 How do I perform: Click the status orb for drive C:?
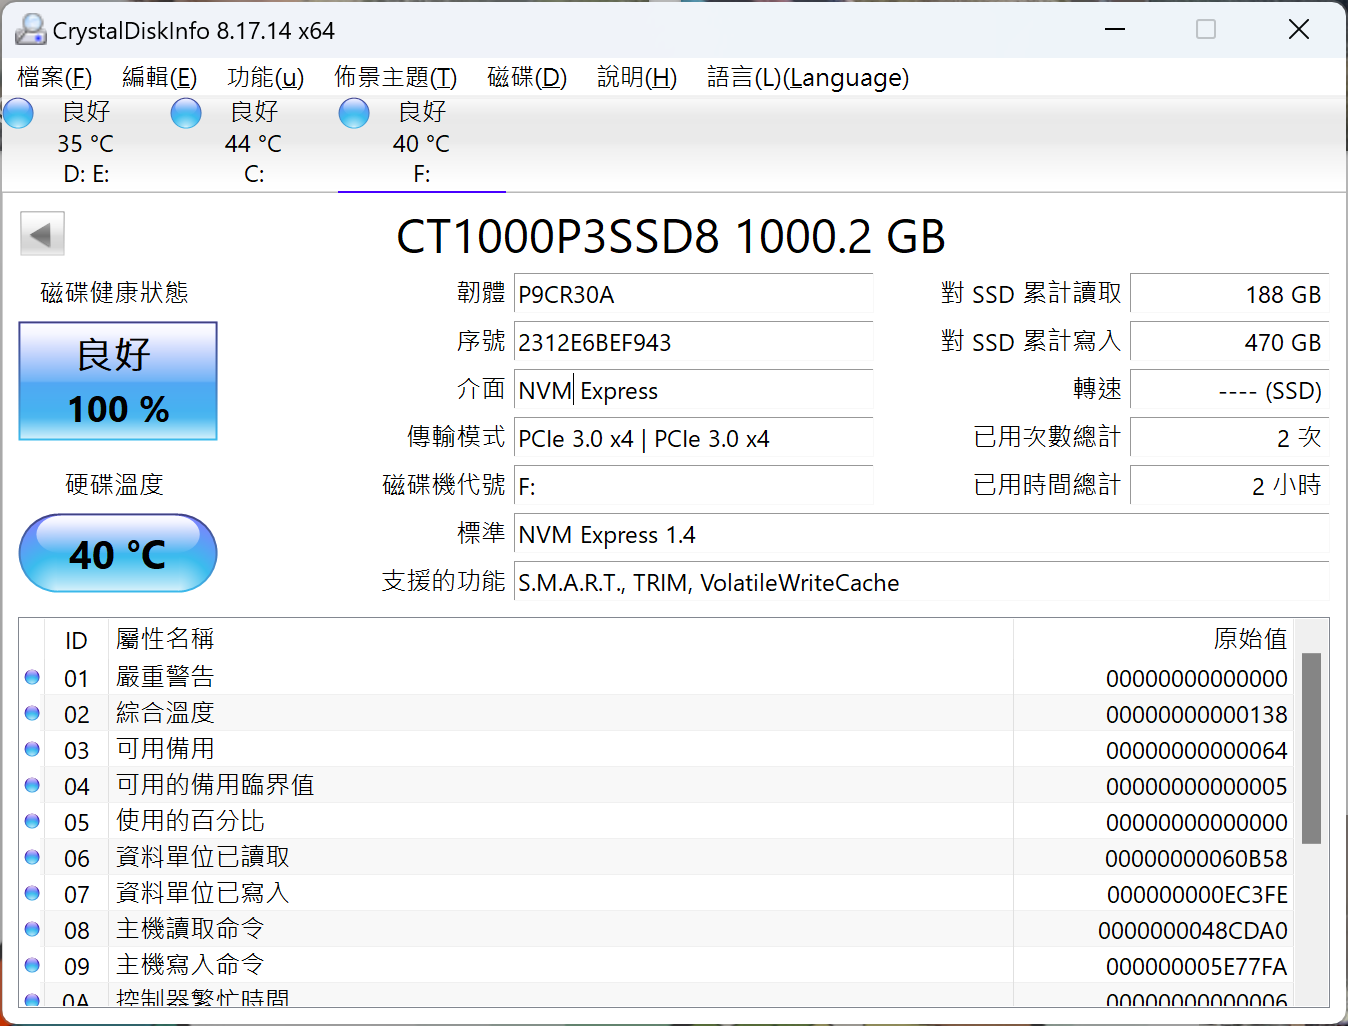[x=186, y=113]
